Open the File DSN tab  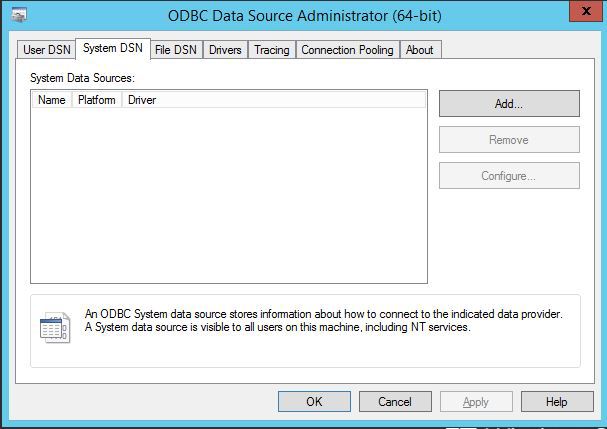coord(176,50)
